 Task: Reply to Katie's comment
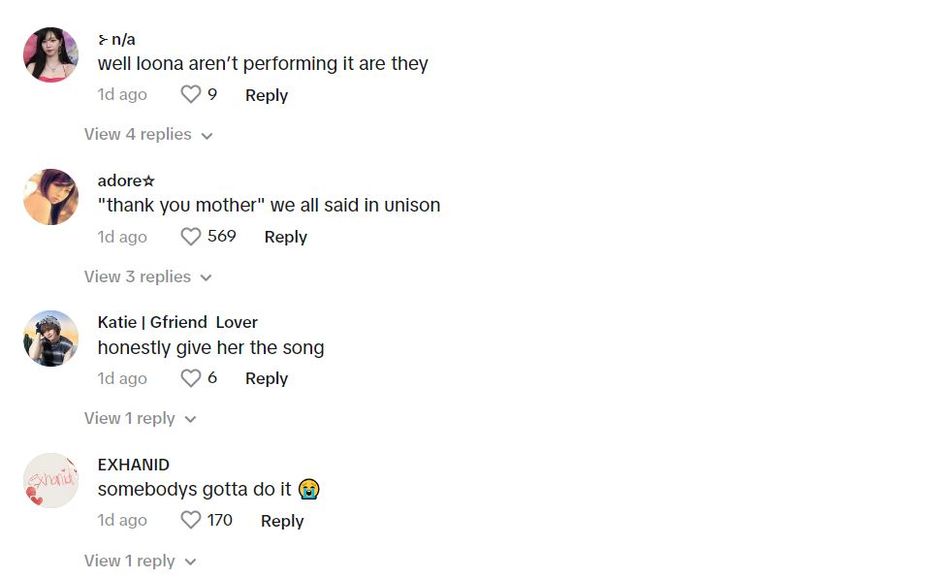coord(266,378)
